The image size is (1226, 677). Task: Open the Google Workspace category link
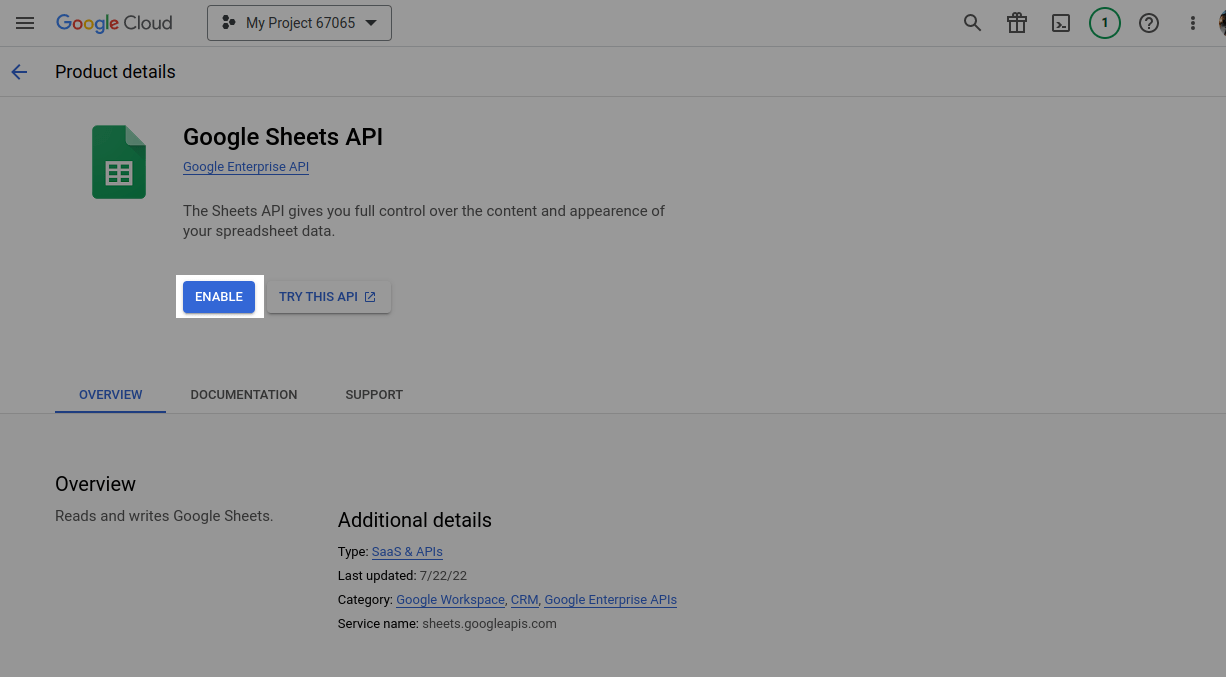click(450, 600)
